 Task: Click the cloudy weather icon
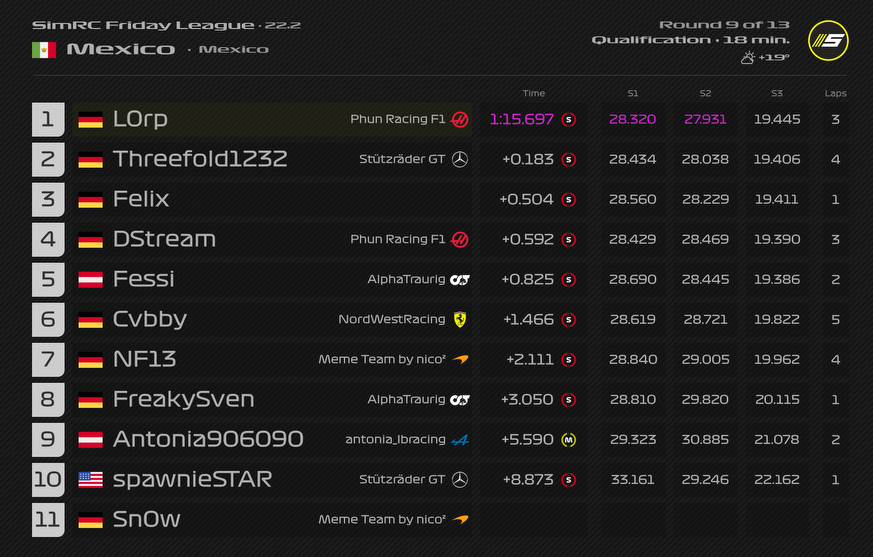pos(747,58)
